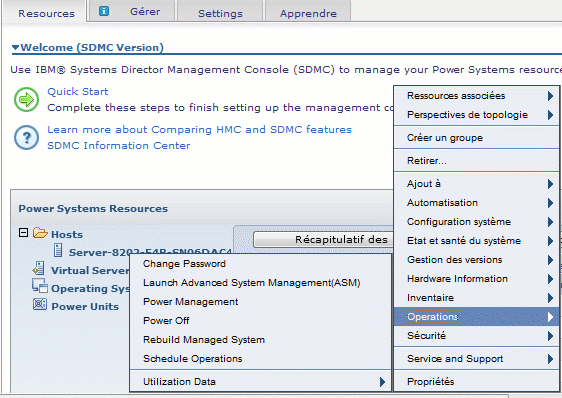Click the server icon beside Server-8202

coord(58,250)
